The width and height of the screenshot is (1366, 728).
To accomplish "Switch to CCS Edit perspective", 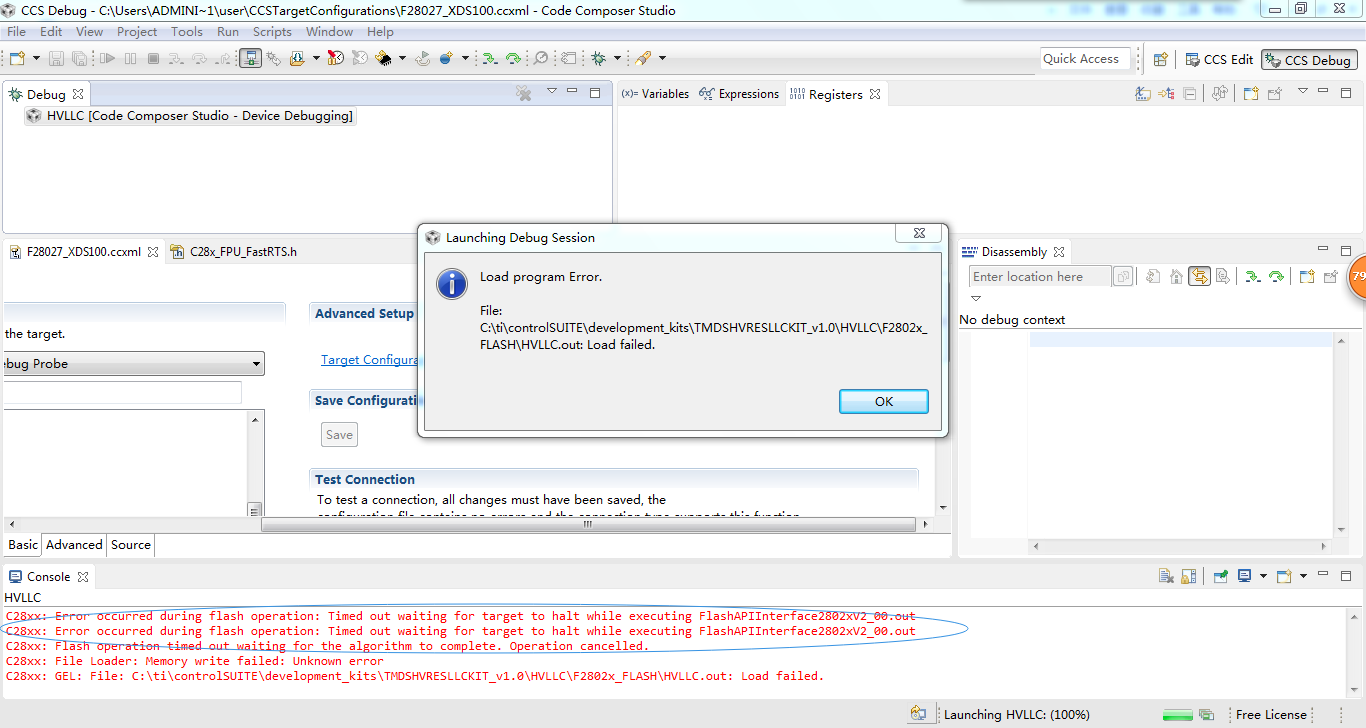I will [1219, 60].
